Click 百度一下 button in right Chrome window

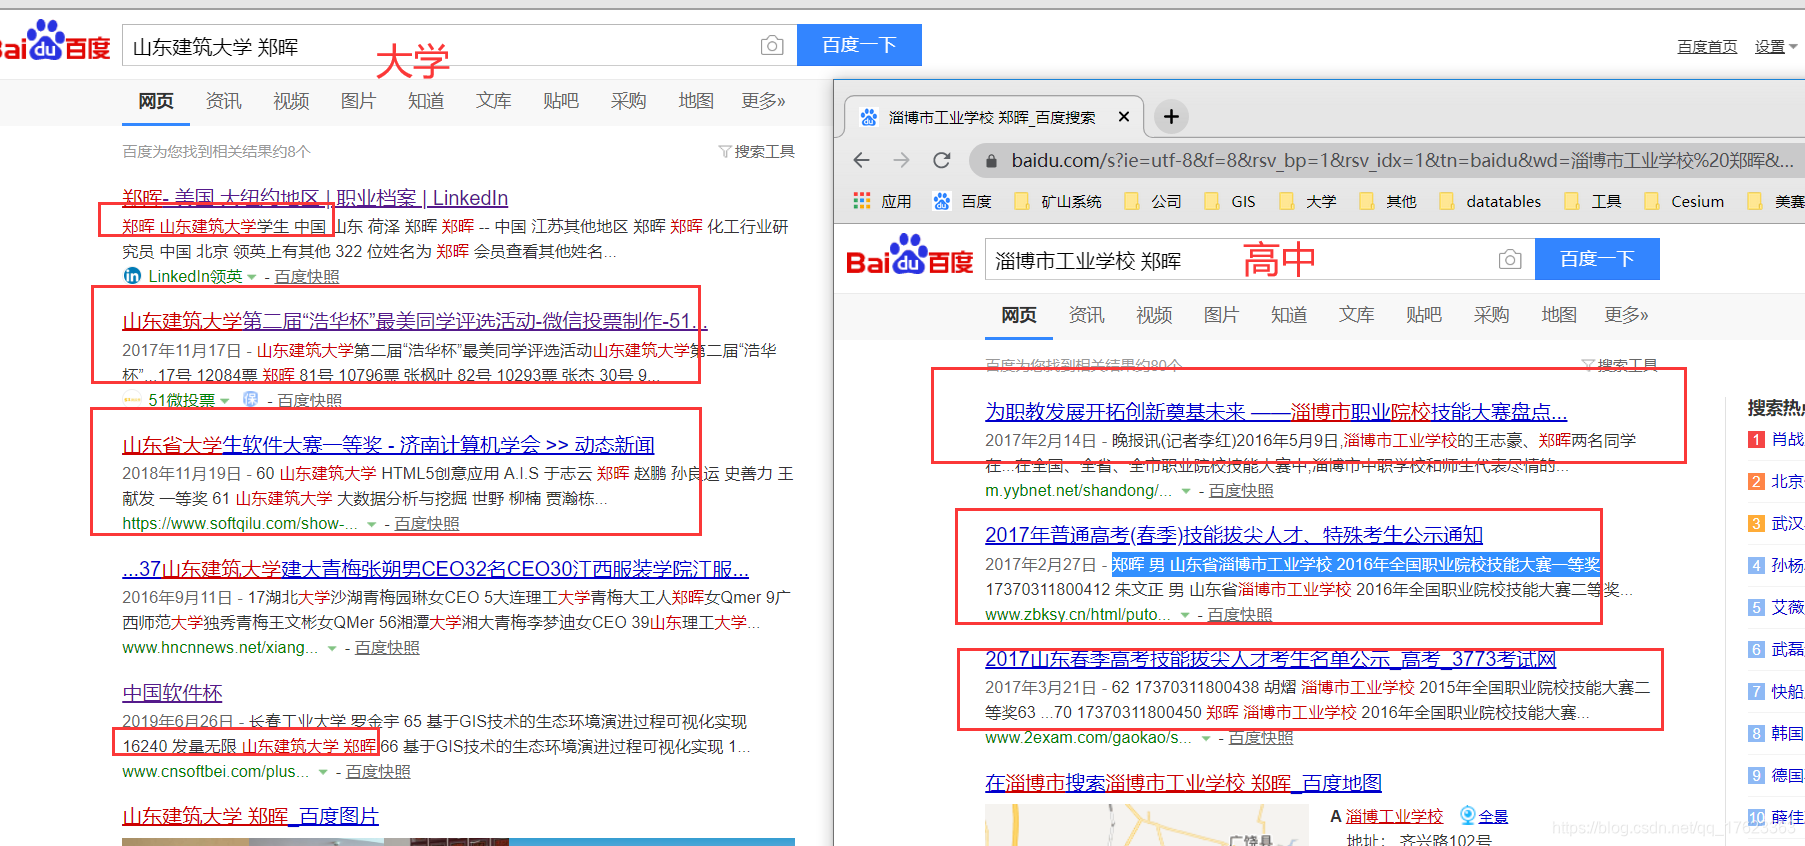coord(1597,259)
